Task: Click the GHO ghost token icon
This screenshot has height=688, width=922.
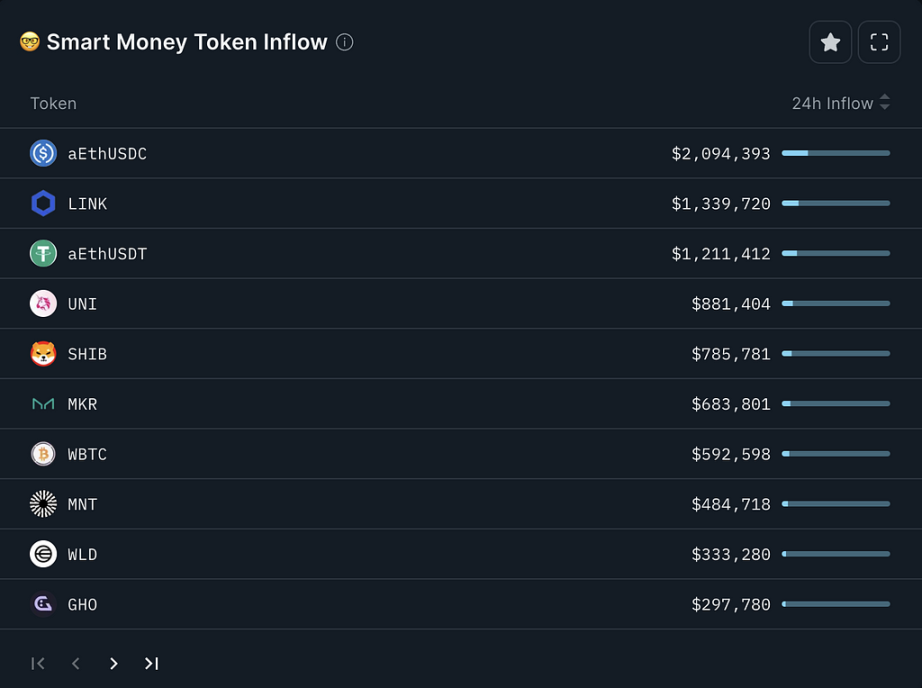Action: pyautogui.click(x=43, y=604)
